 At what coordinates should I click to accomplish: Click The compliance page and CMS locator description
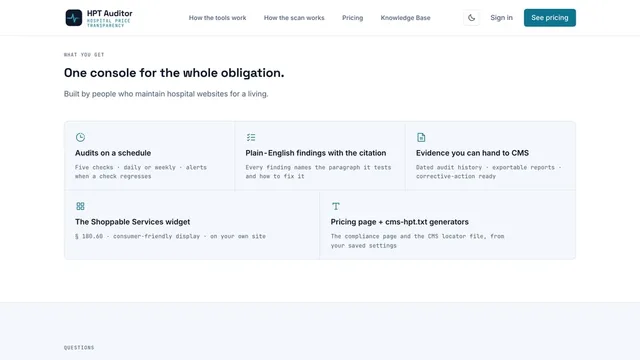[x=417, y=241]
